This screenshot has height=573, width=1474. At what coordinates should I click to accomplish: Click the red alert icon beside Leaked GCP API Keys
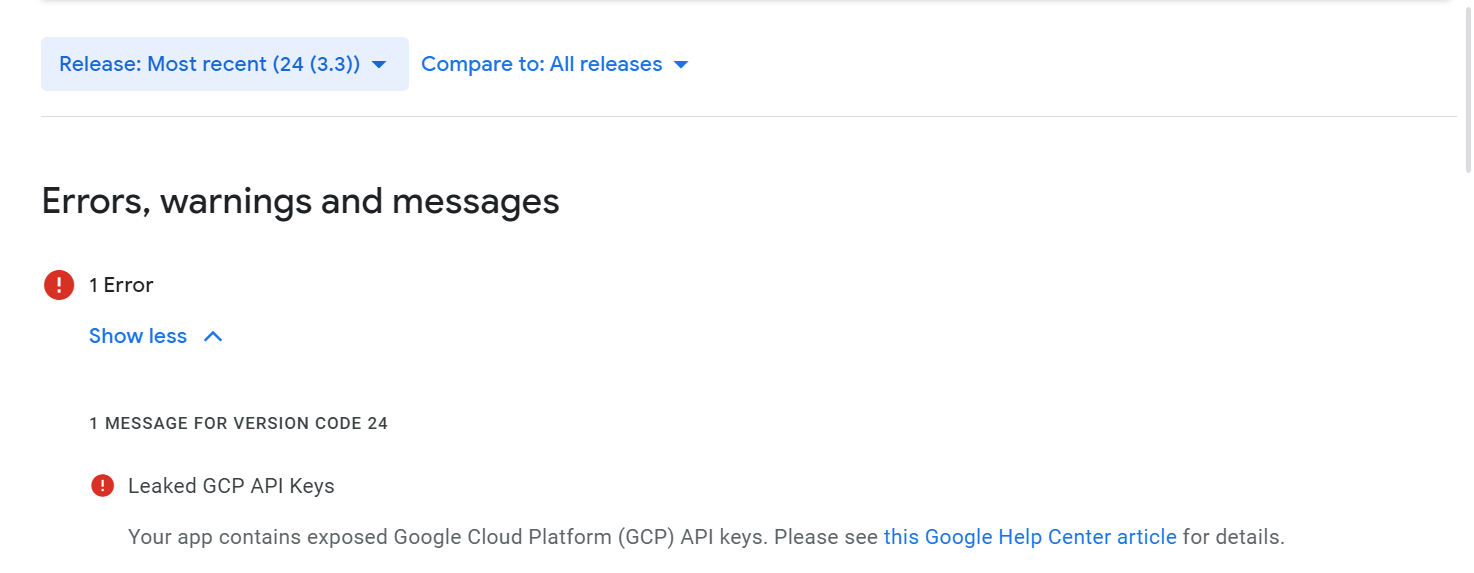coord(102,486)
